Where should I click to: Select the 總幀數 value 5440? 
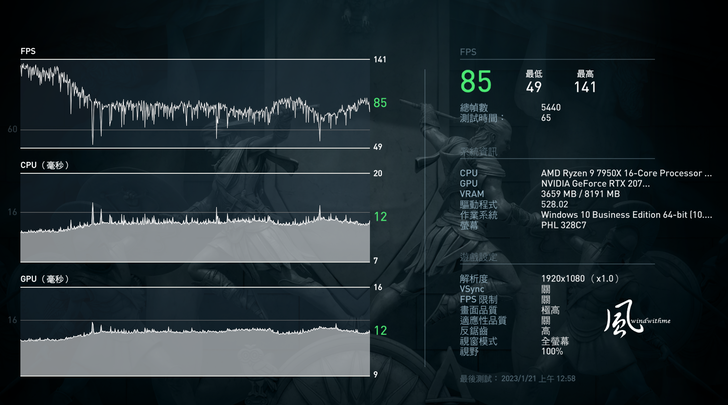pyautogui.click(x=551, y=107)
